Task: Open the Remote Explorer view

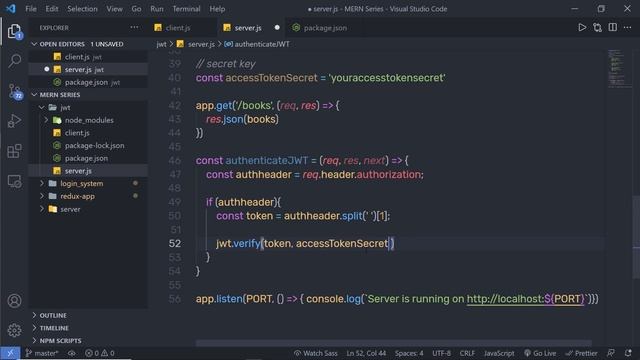Action: pyautogui.click(x=14, y=181)
